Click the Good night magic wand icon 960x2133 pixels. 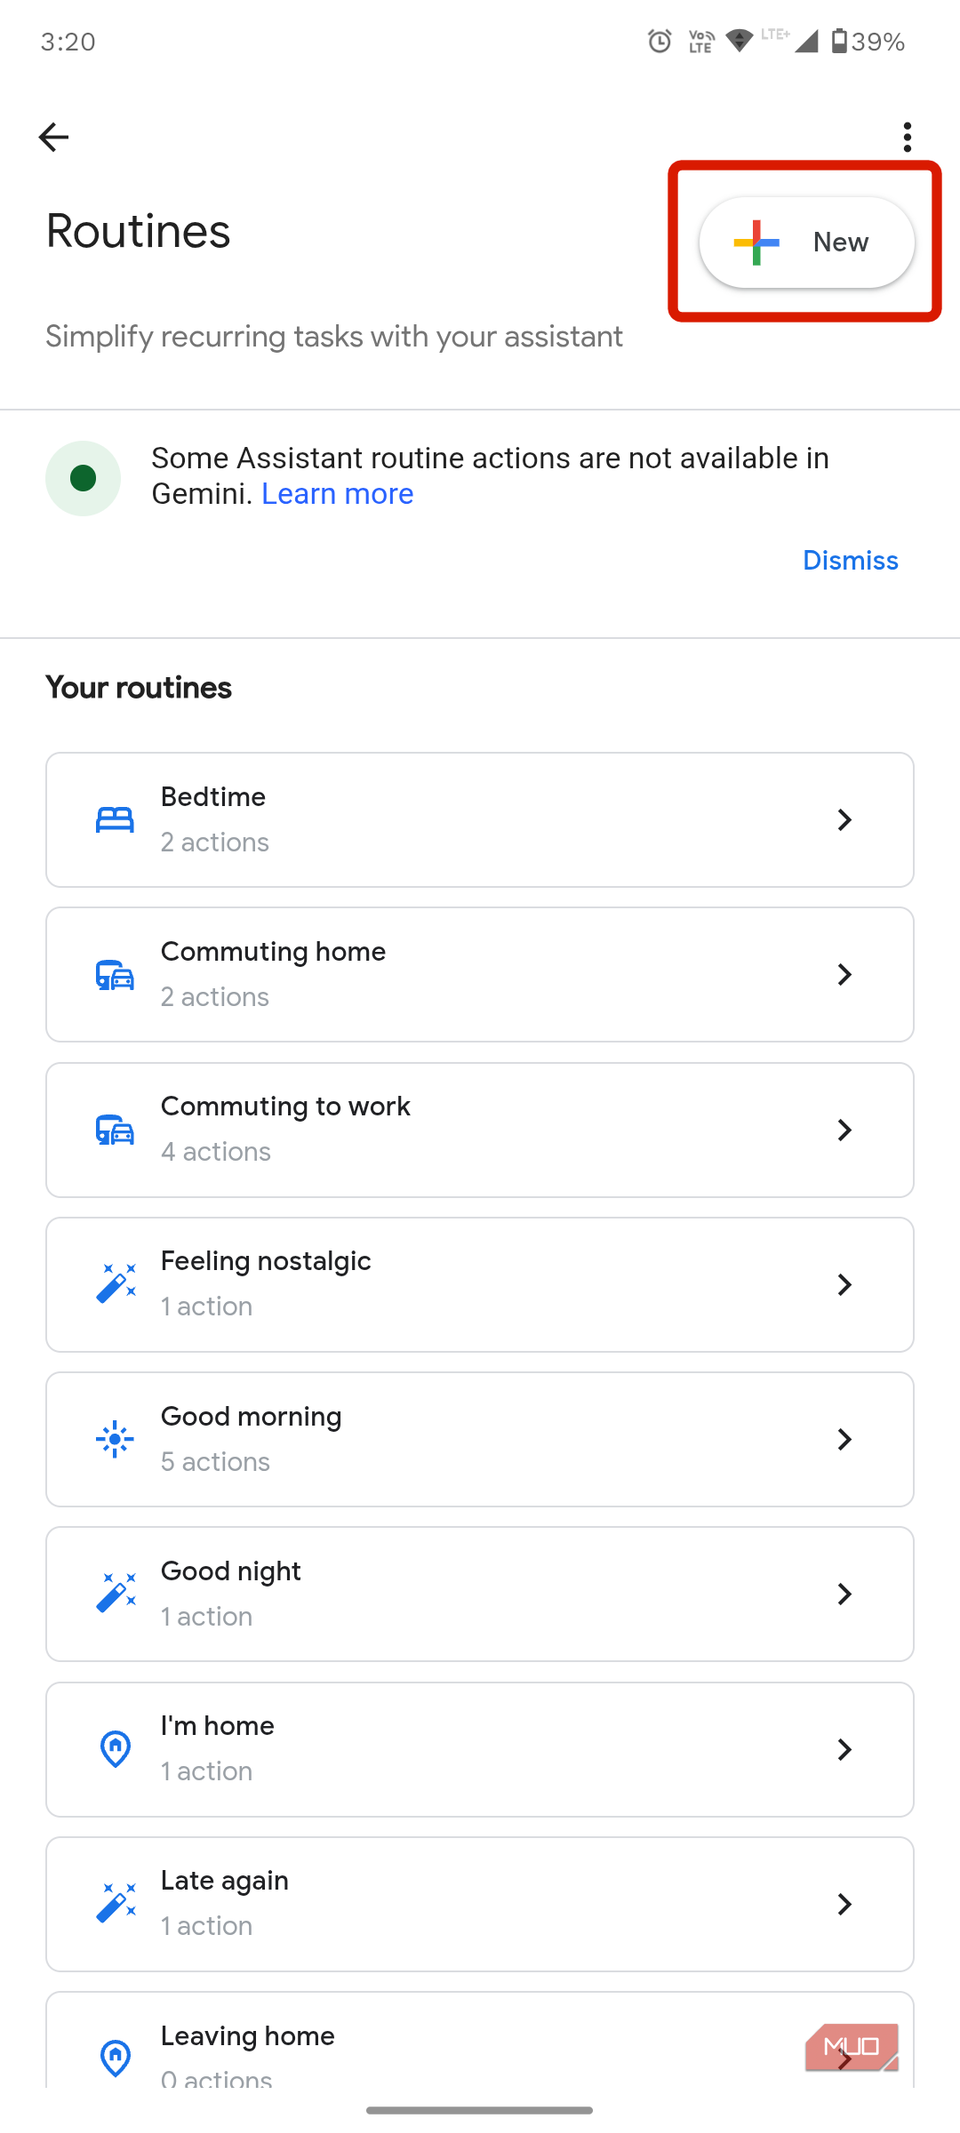(x=115, y=1594)
